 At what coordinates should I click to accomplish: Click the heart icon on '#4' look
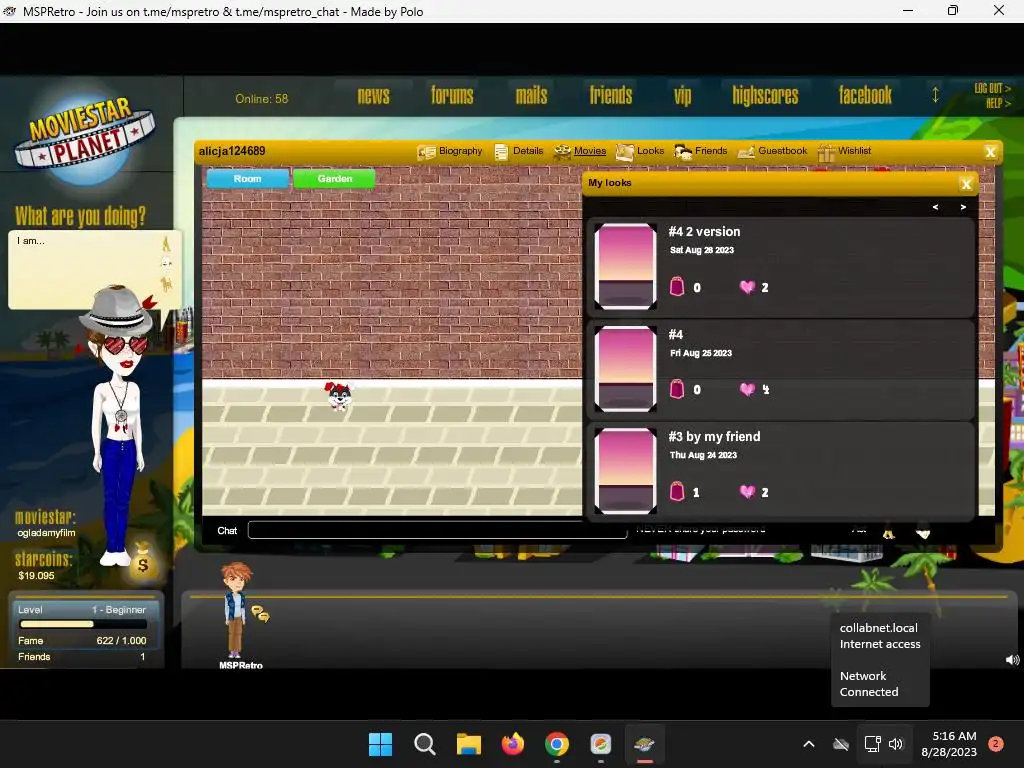pyautogui.click(x=747, y=390)
